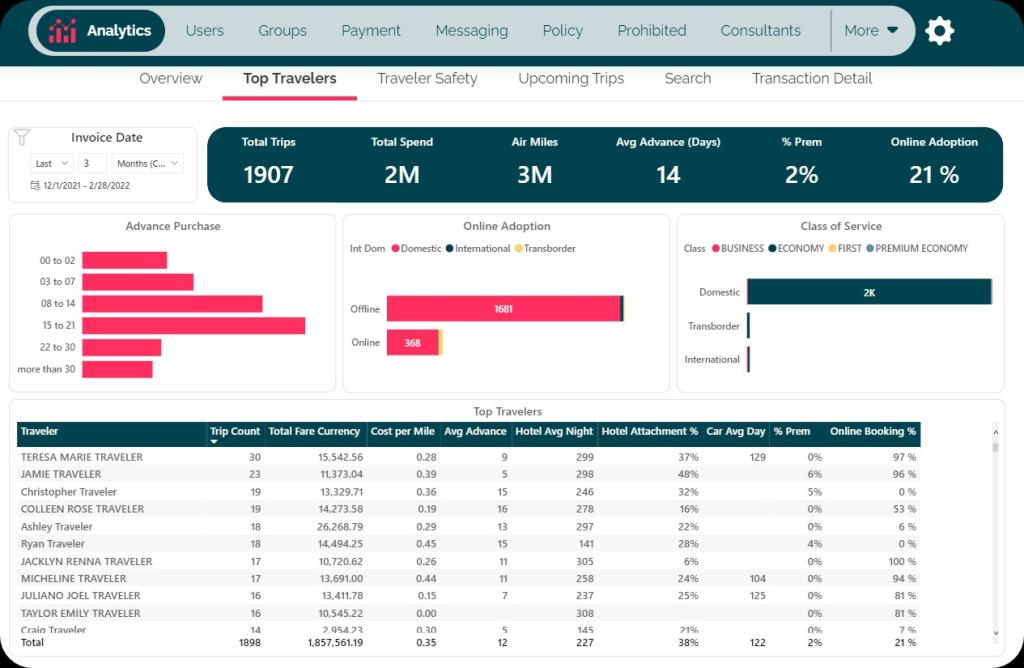Switch to the Traveler Safety tab
1024x668 pixels.
(427, 78)
